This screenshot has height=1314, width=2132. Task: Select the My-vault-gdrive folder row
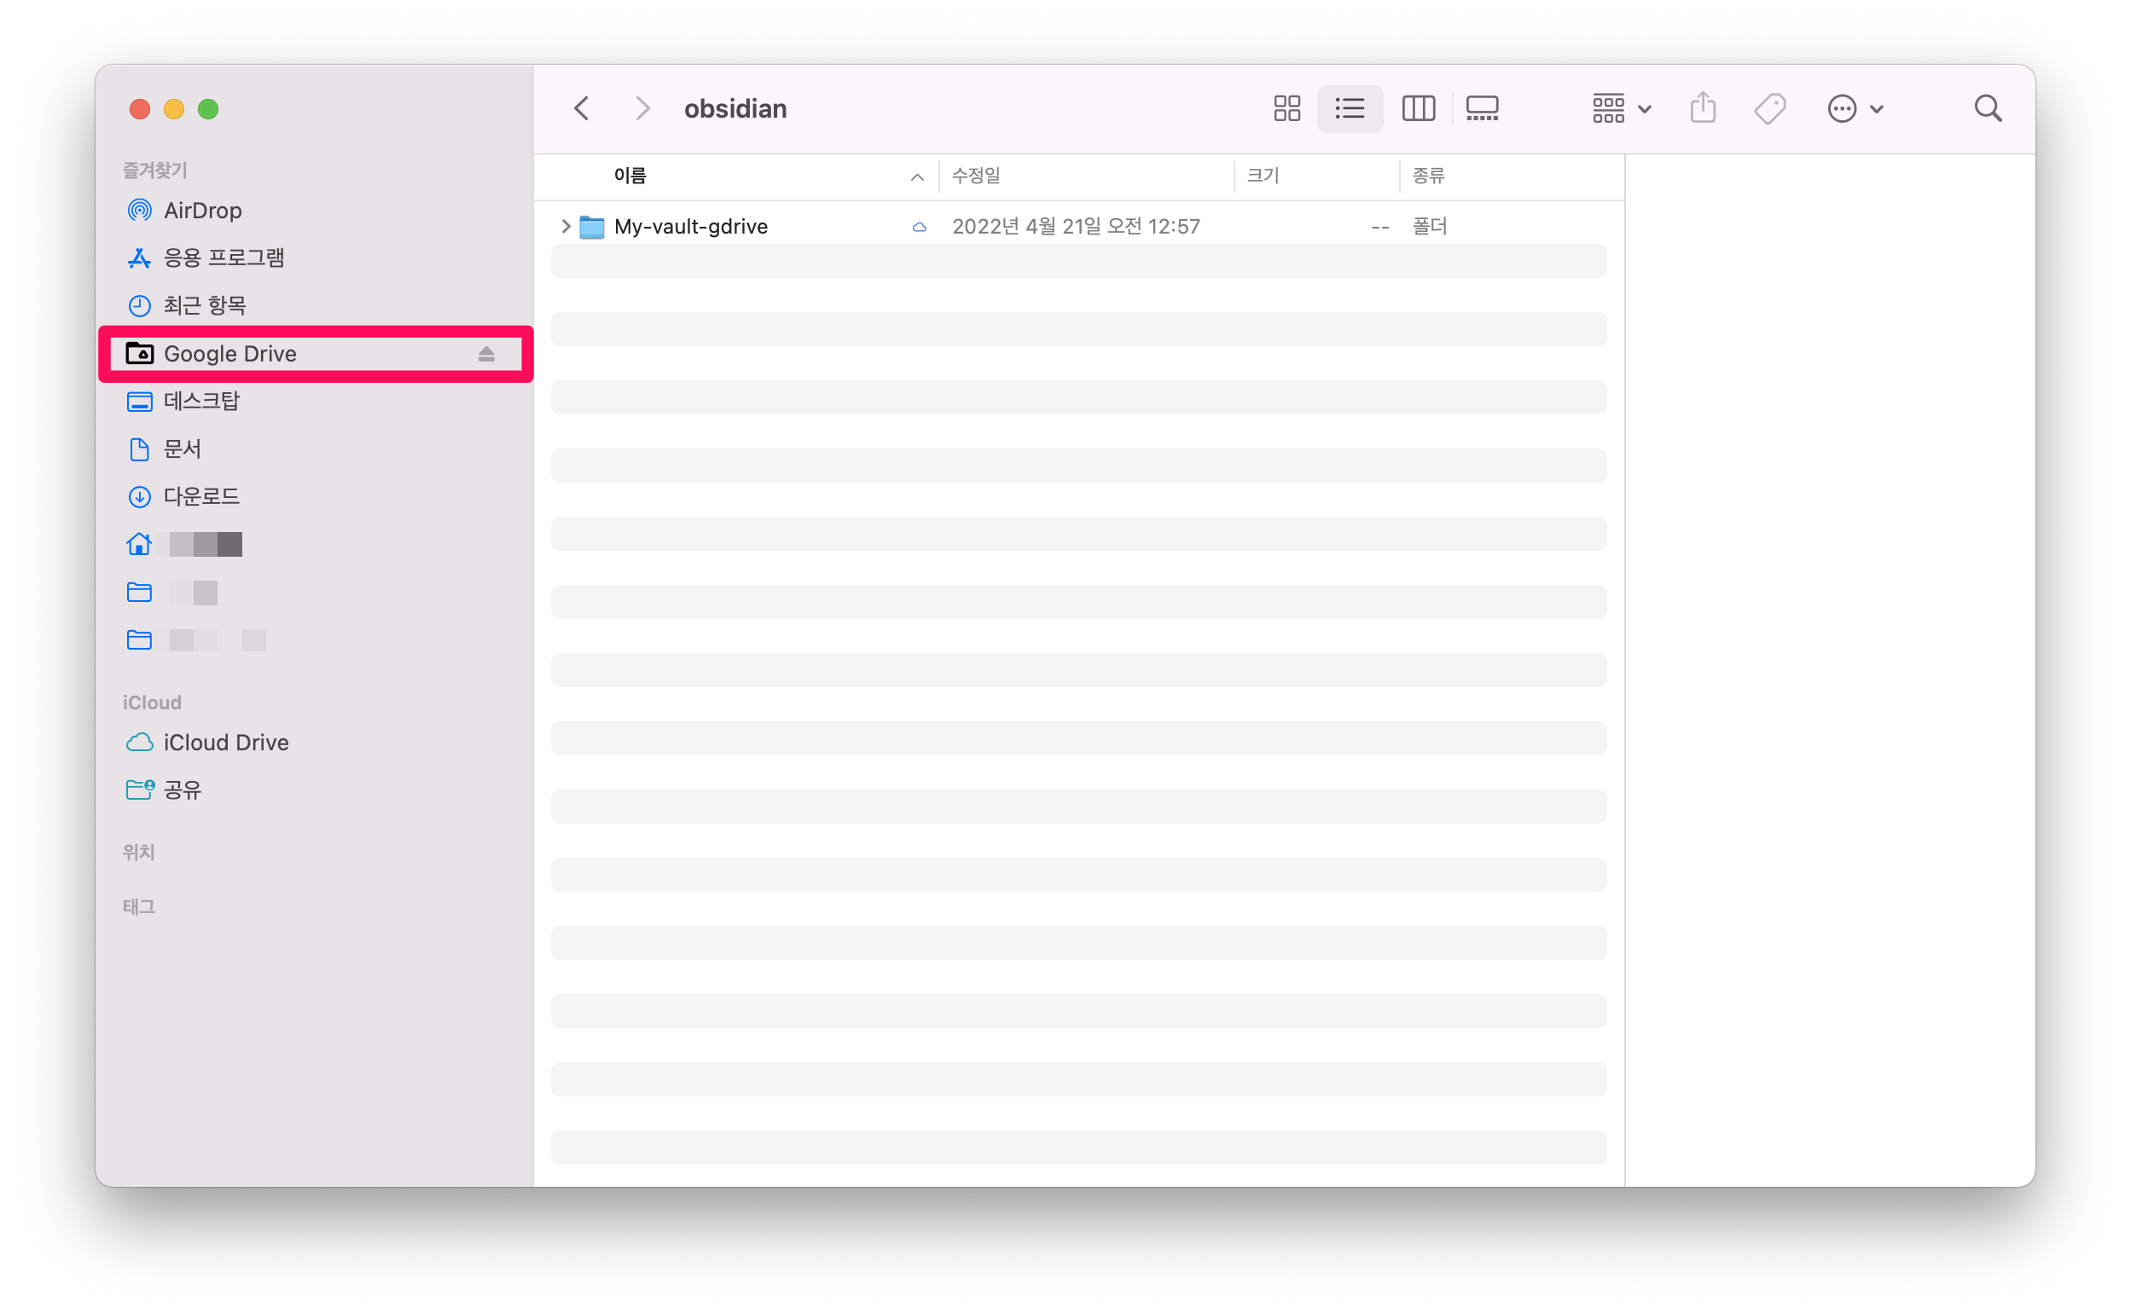[690, 227]
